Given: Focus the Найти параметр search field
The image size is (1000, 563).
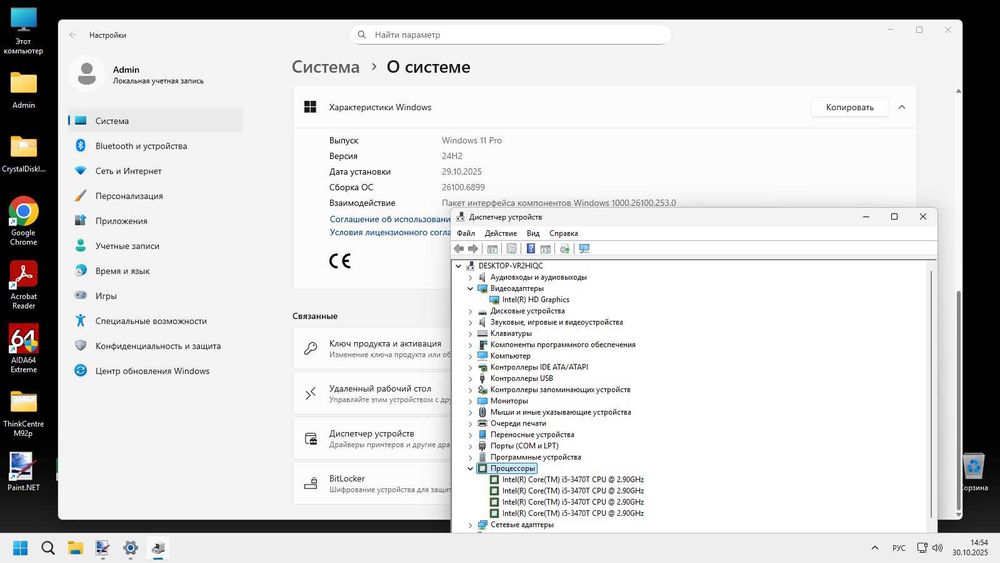Looking at the screenshot, I should pos(510,34).
